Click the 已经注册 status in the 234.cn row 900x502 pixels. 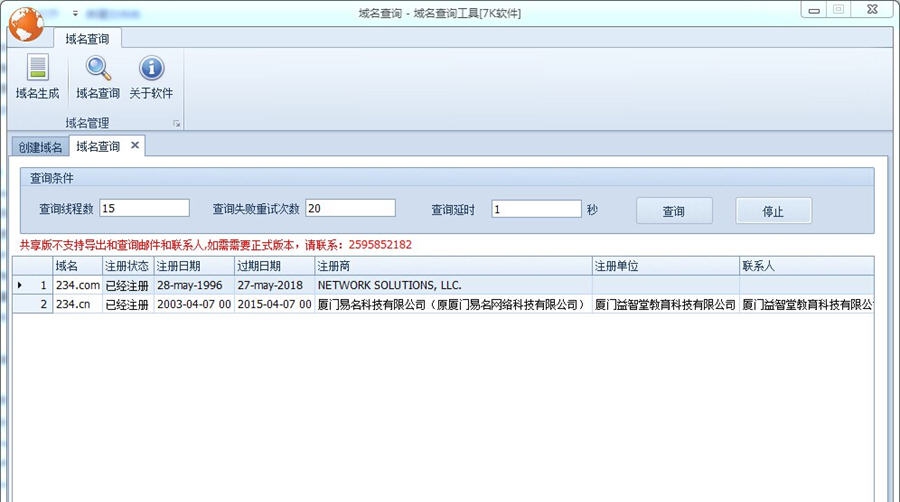tap(128, 304)
